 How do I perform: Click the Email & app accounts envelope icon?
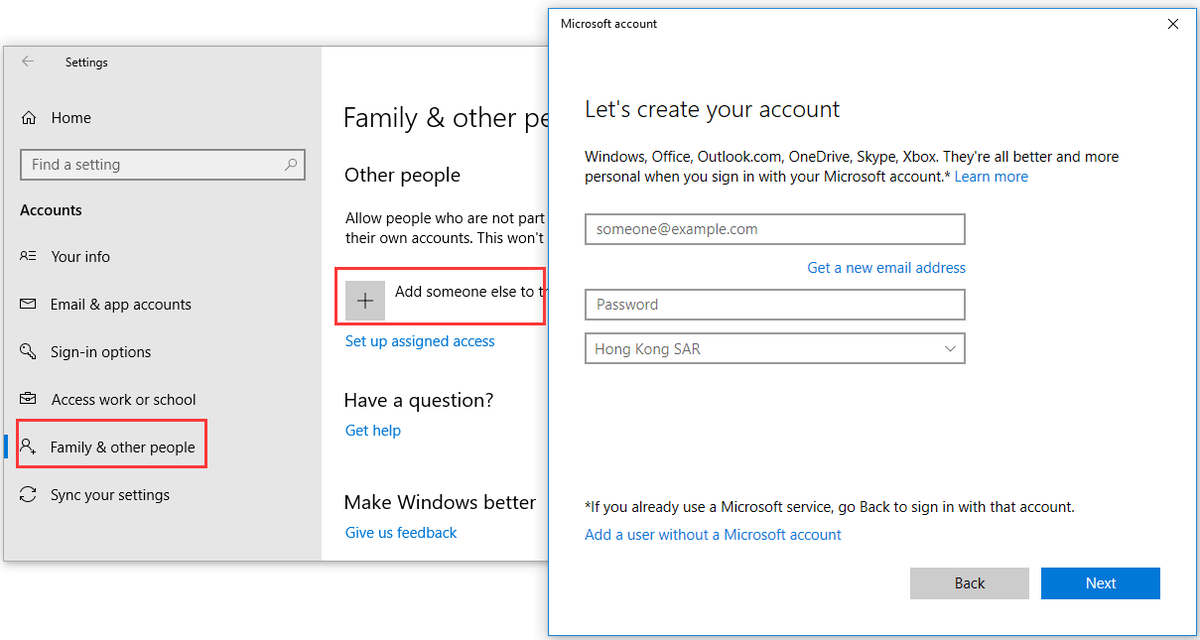click(28, 304)
